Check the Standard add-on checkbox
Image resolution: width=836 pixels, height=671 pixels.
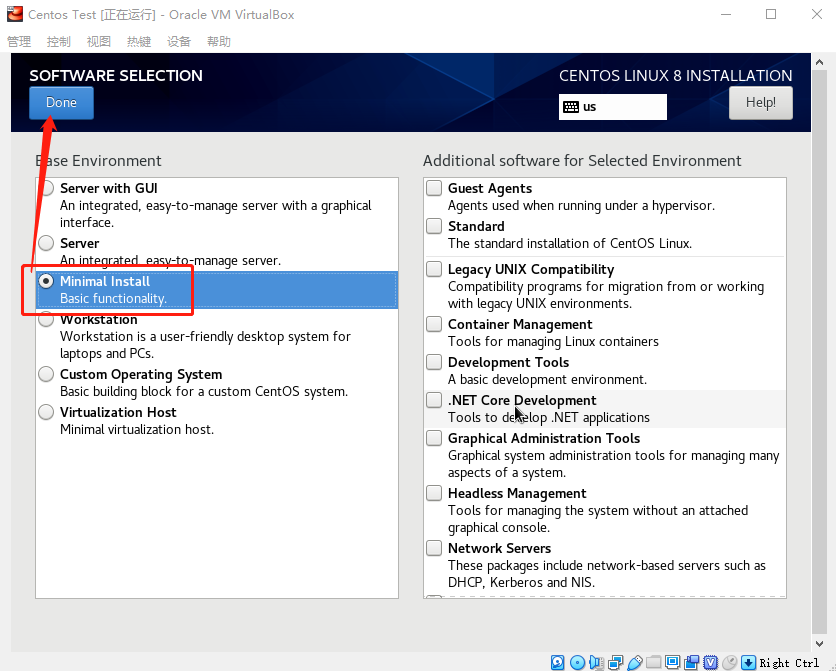tap(434, 226)
